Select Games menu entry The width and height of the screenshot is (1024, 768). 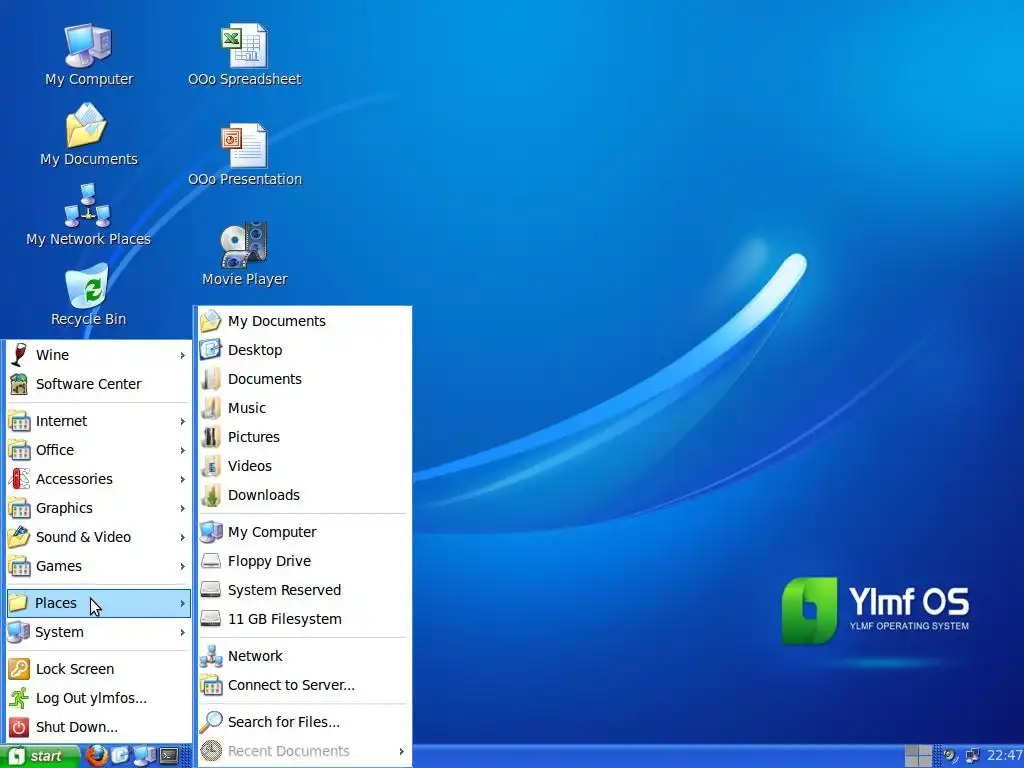point(99,566)
